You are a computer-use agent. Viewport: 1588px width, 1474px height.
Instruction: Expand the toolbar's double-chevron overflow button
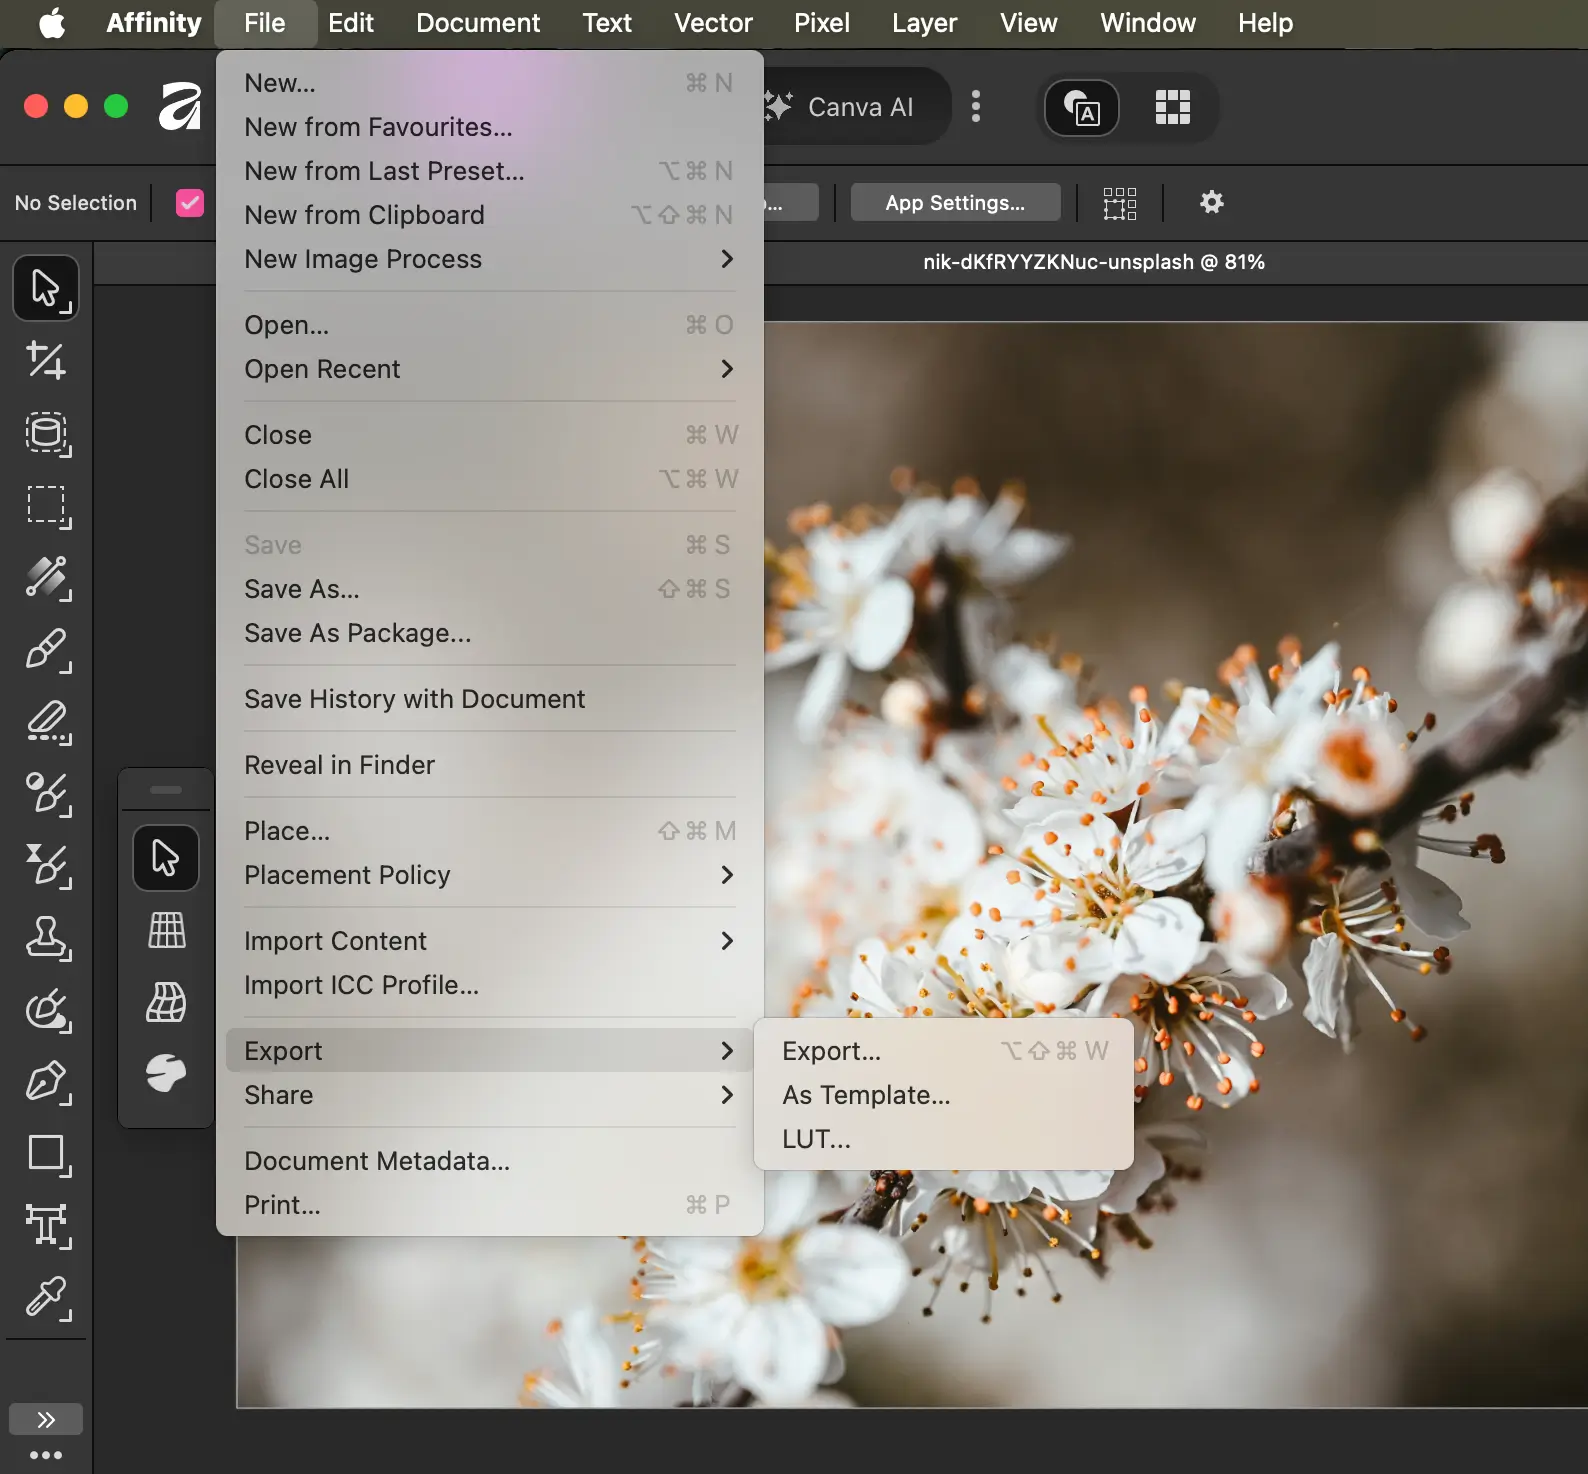[46, 1420]
